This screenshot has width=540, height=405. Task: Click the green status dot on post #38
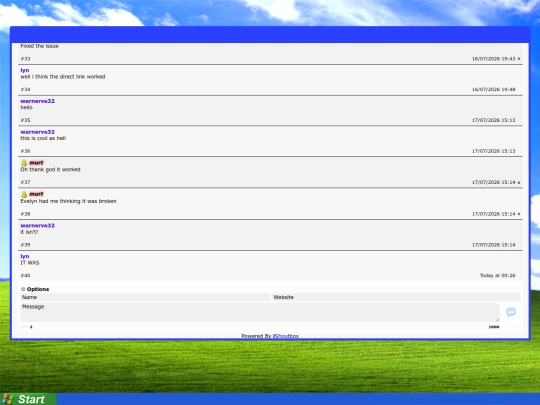pos(519,214)
